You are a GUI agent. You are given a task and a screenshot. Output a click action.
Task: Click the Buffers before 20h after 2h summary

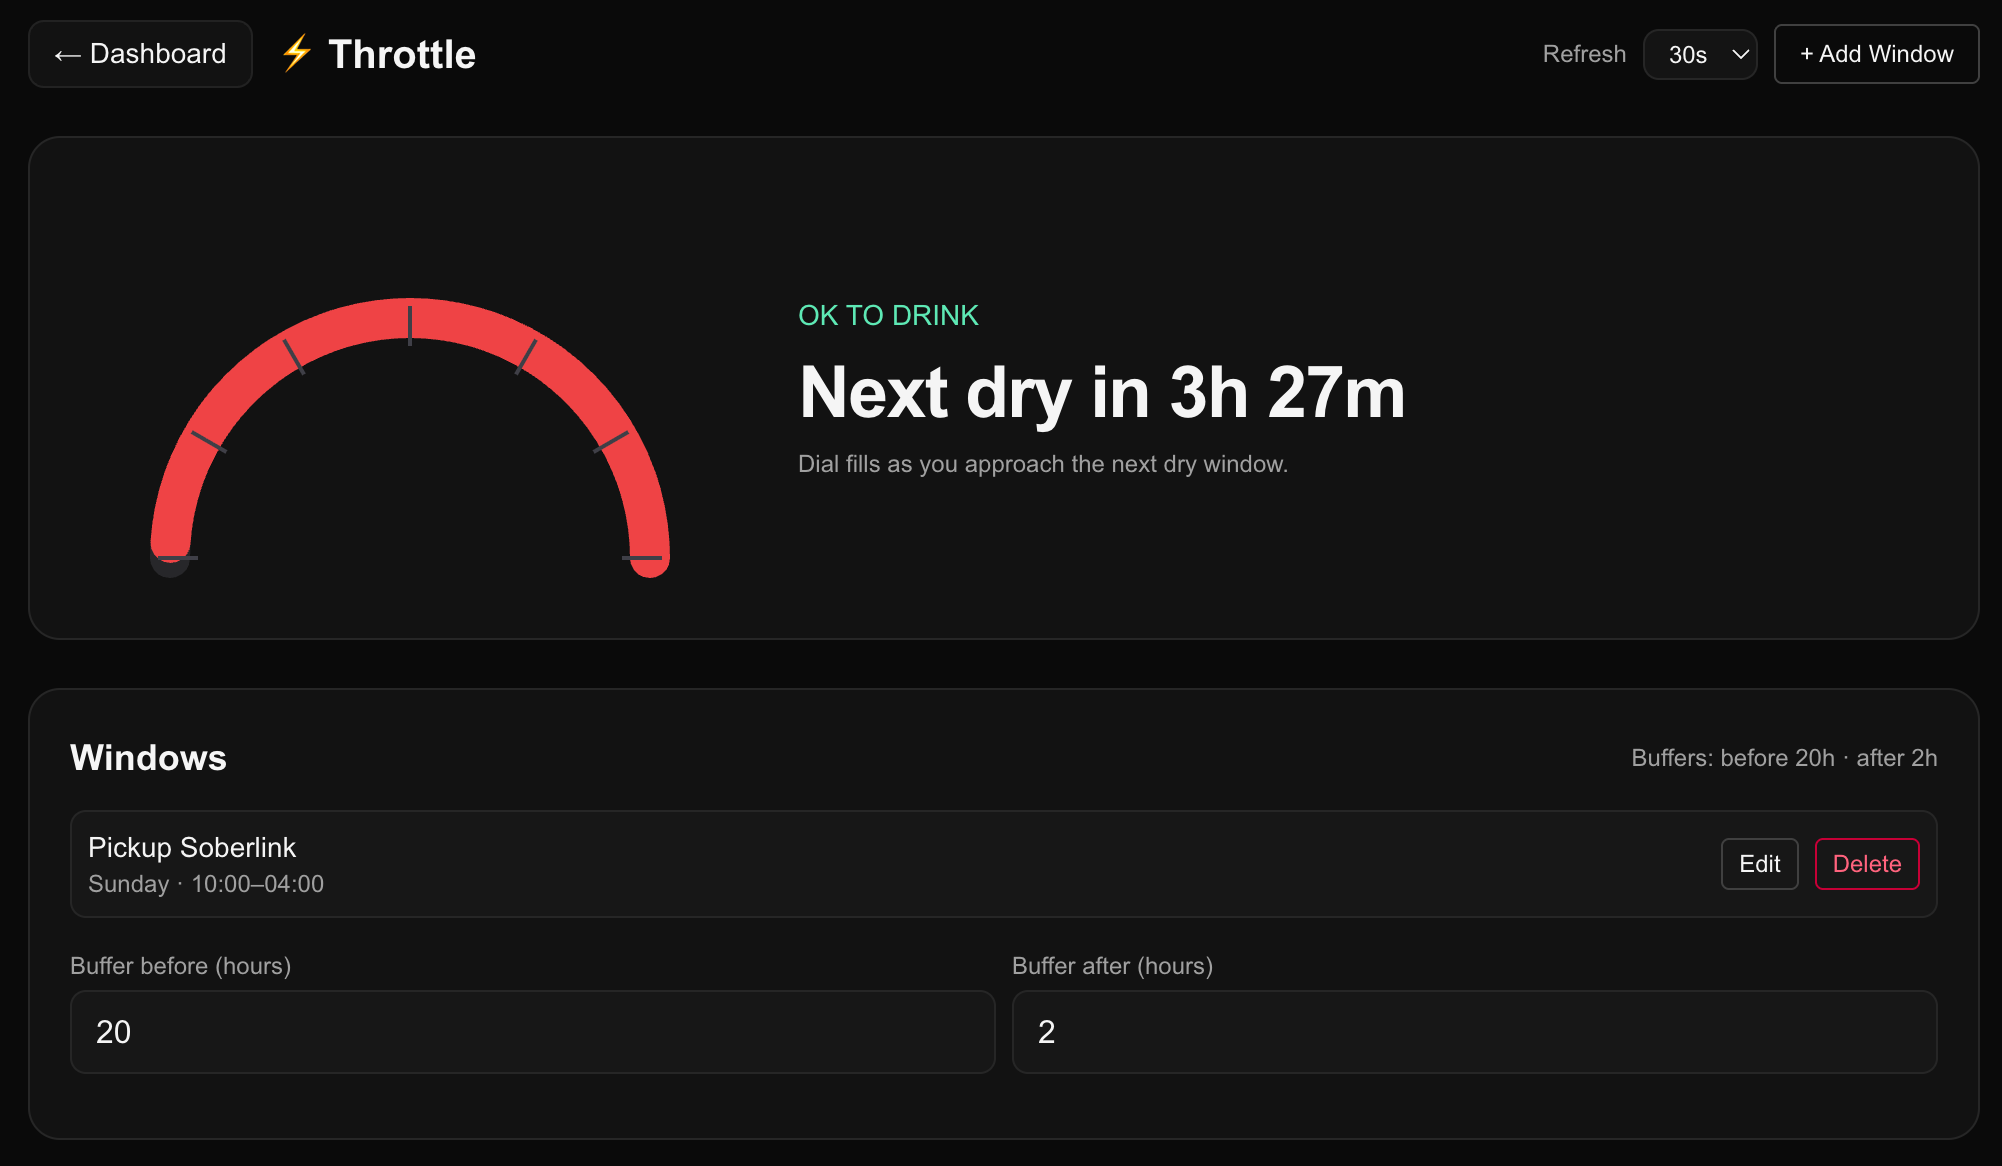coord(1784,758)
